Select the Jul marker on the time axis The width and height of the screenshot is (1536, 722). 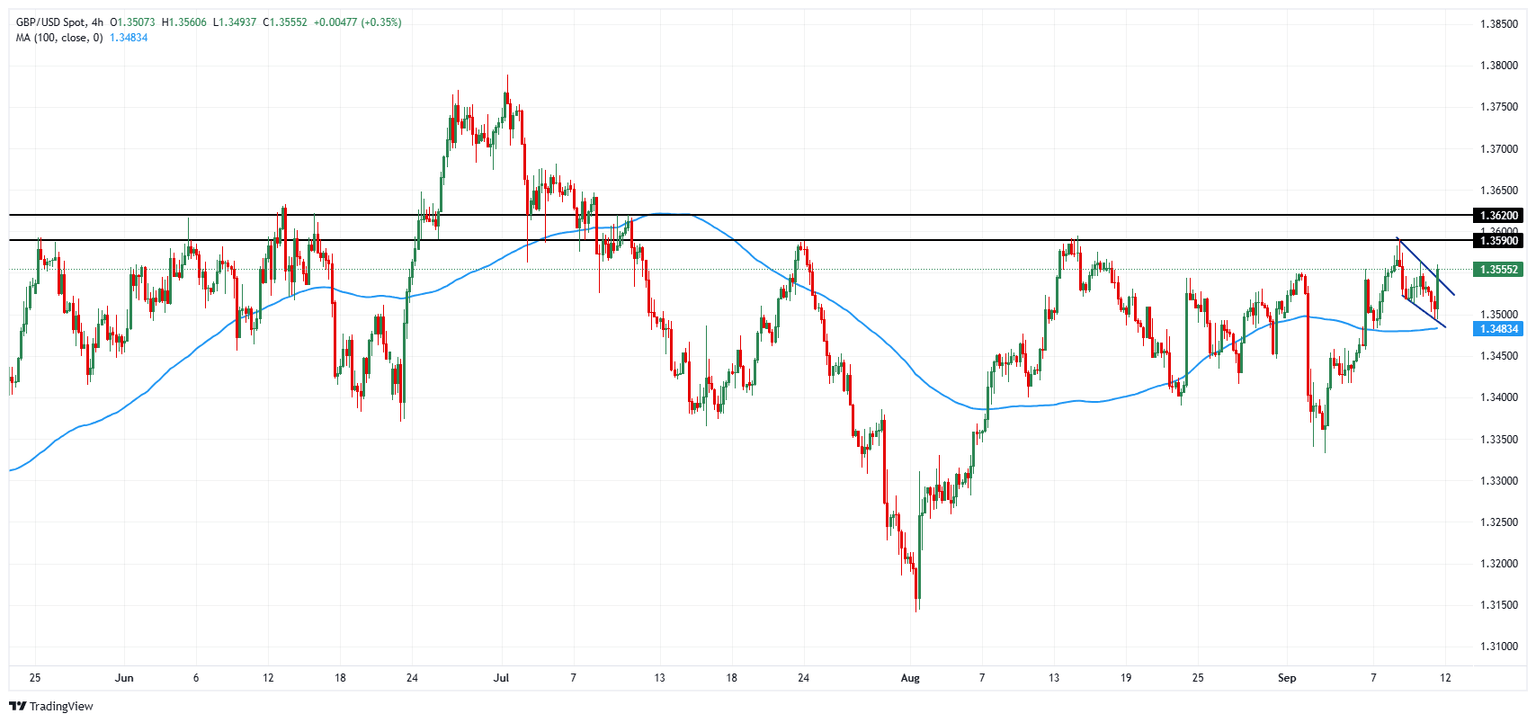500,678
